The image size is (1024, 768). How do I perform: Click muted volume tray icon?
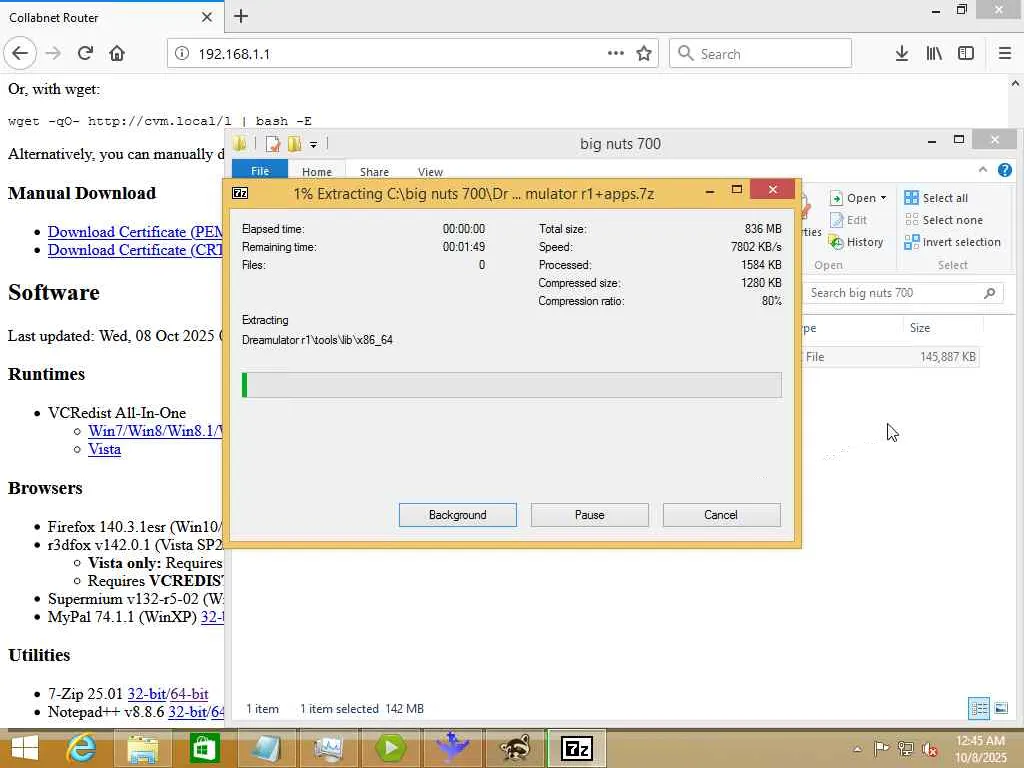[x=930, y=748]
